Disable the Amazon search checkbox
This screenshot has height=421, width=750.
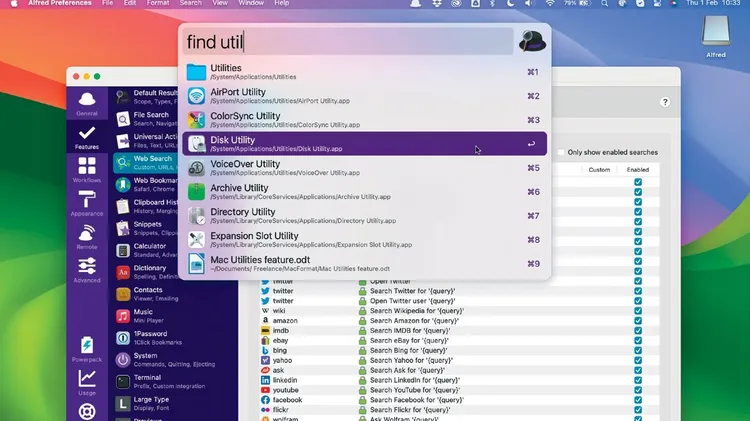pos(638,321)
